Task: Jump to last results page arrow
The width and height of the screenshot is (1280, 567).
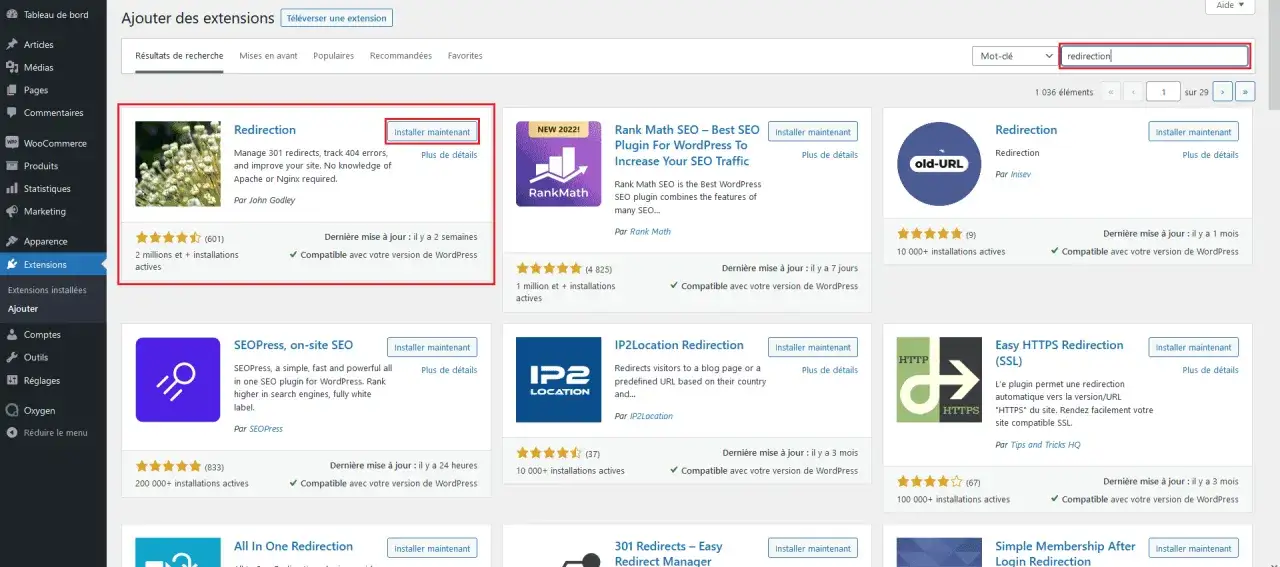Action: (1245, 91)
